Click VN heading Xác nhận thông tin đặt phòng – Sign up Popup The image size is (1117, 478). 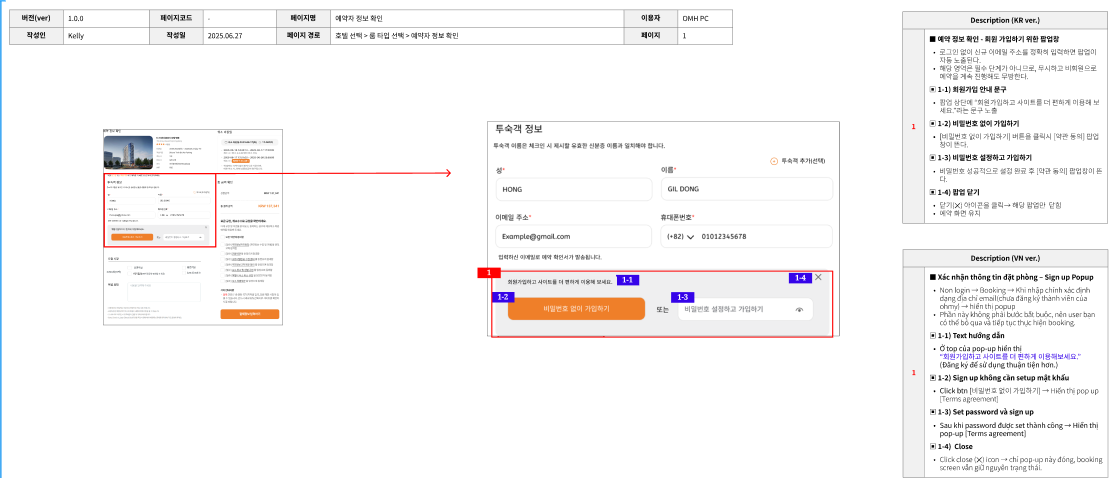(1011, 277)
